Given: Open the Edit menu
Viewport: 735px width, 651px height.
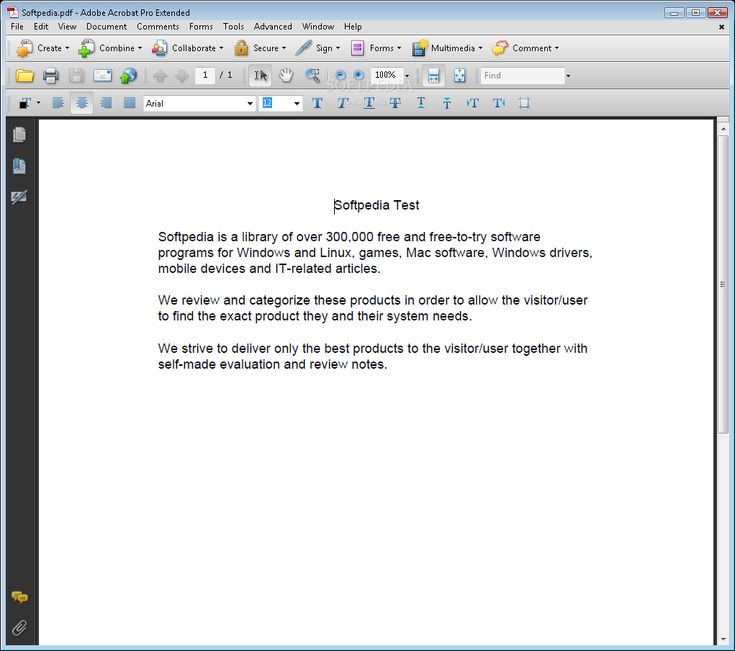Looking at the screenshot, I should coord(41,27).
